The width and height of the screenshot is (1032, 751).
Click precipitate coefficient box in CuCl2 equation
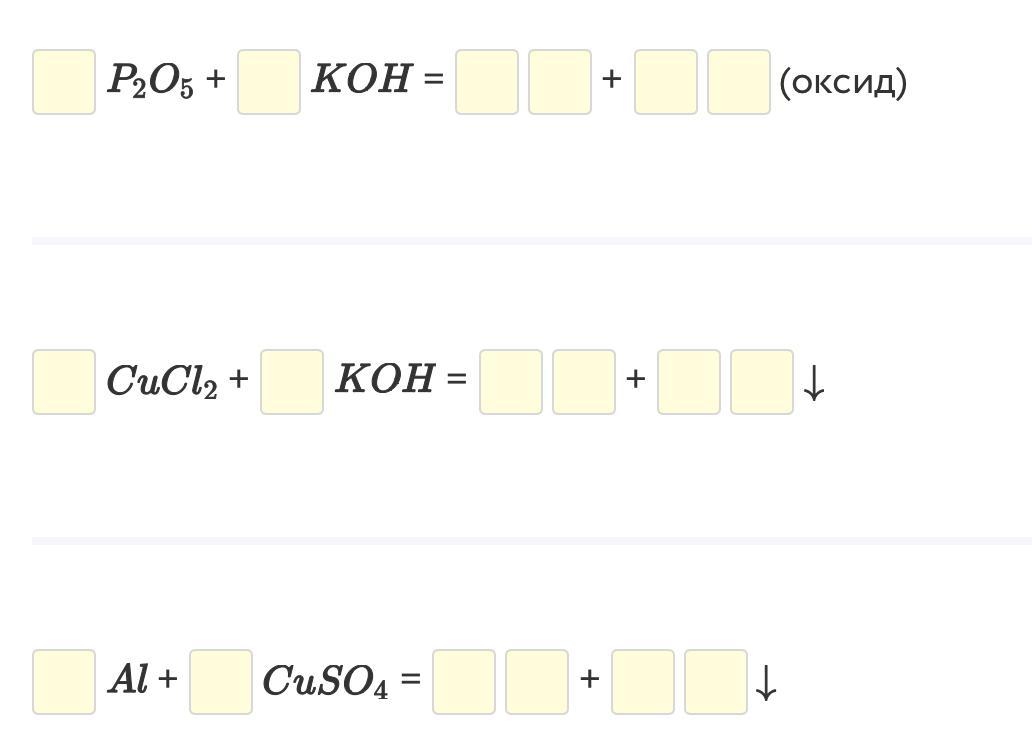click(689, 382)
